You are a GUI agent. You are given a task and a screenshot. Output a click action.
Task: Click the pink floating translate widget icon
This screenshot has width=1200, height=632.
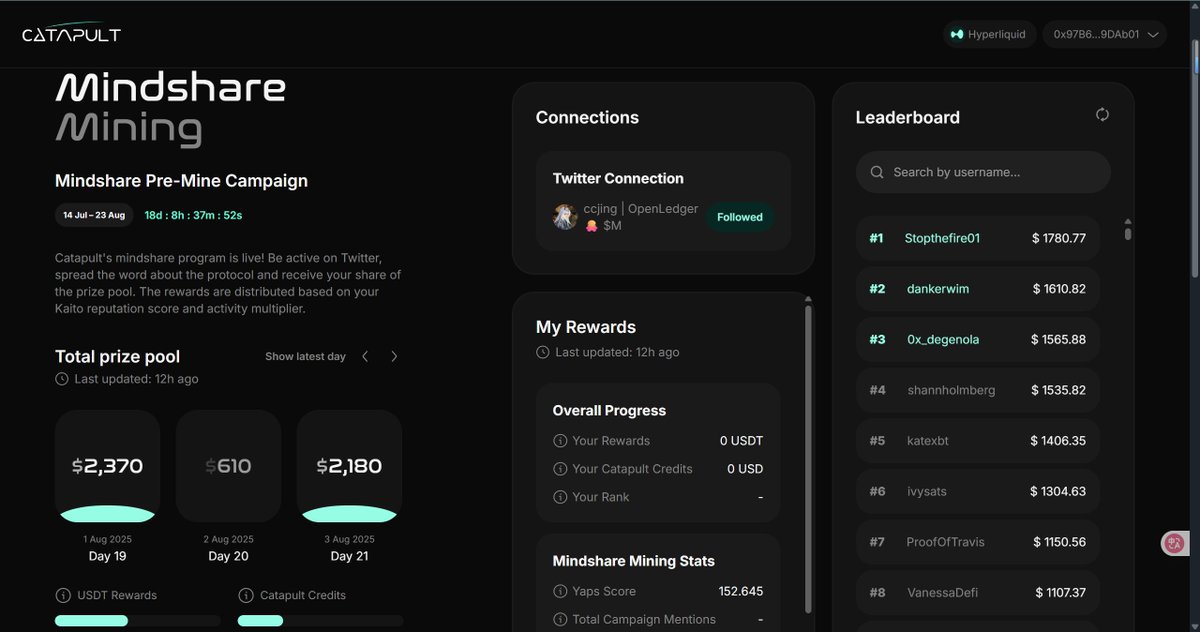pos(1174,543)
